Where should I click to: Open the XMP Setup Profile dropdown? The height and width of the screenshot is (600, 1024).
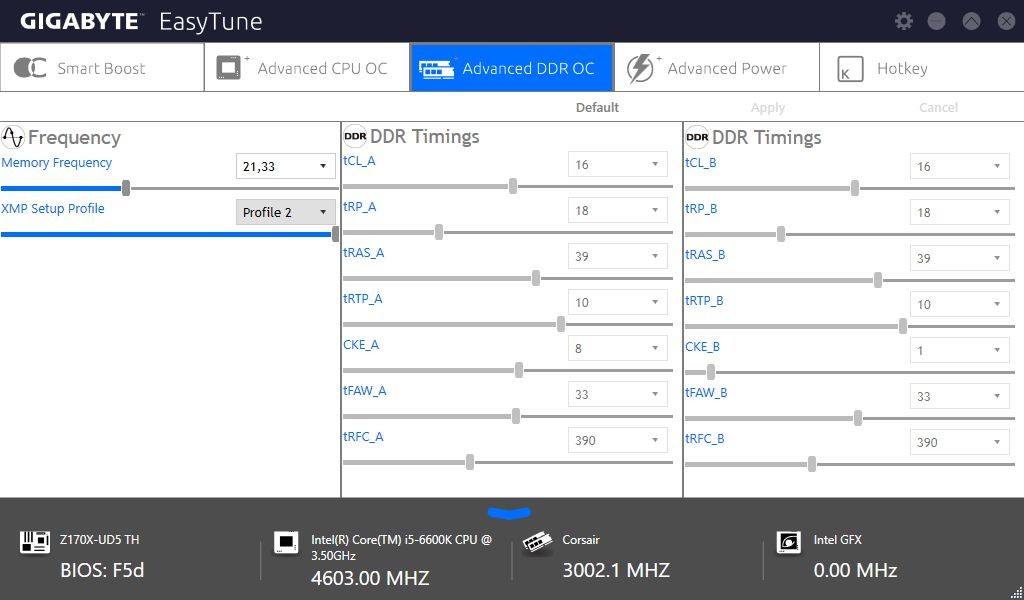[x=285, y=212]
